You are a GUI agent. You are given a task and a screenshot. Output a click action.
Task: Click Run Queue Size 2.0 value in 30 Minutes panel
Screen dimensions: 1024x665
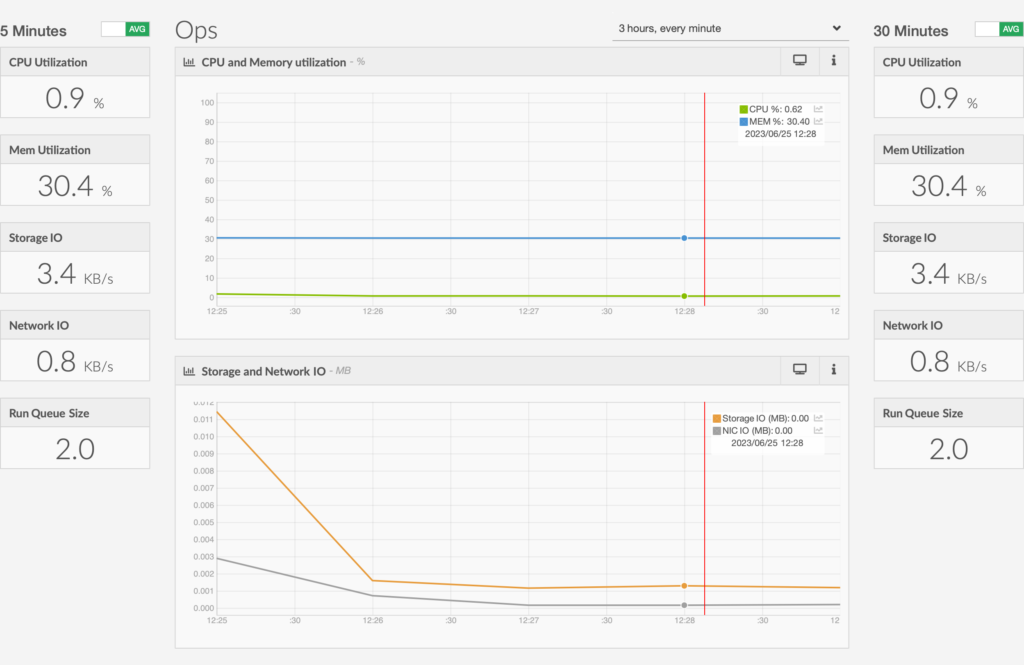tap(948, 449)
